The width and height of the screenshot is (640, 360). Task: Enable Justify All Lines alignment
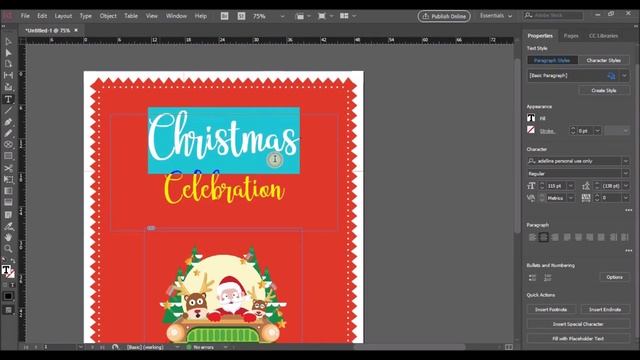[x=601, y=237]
